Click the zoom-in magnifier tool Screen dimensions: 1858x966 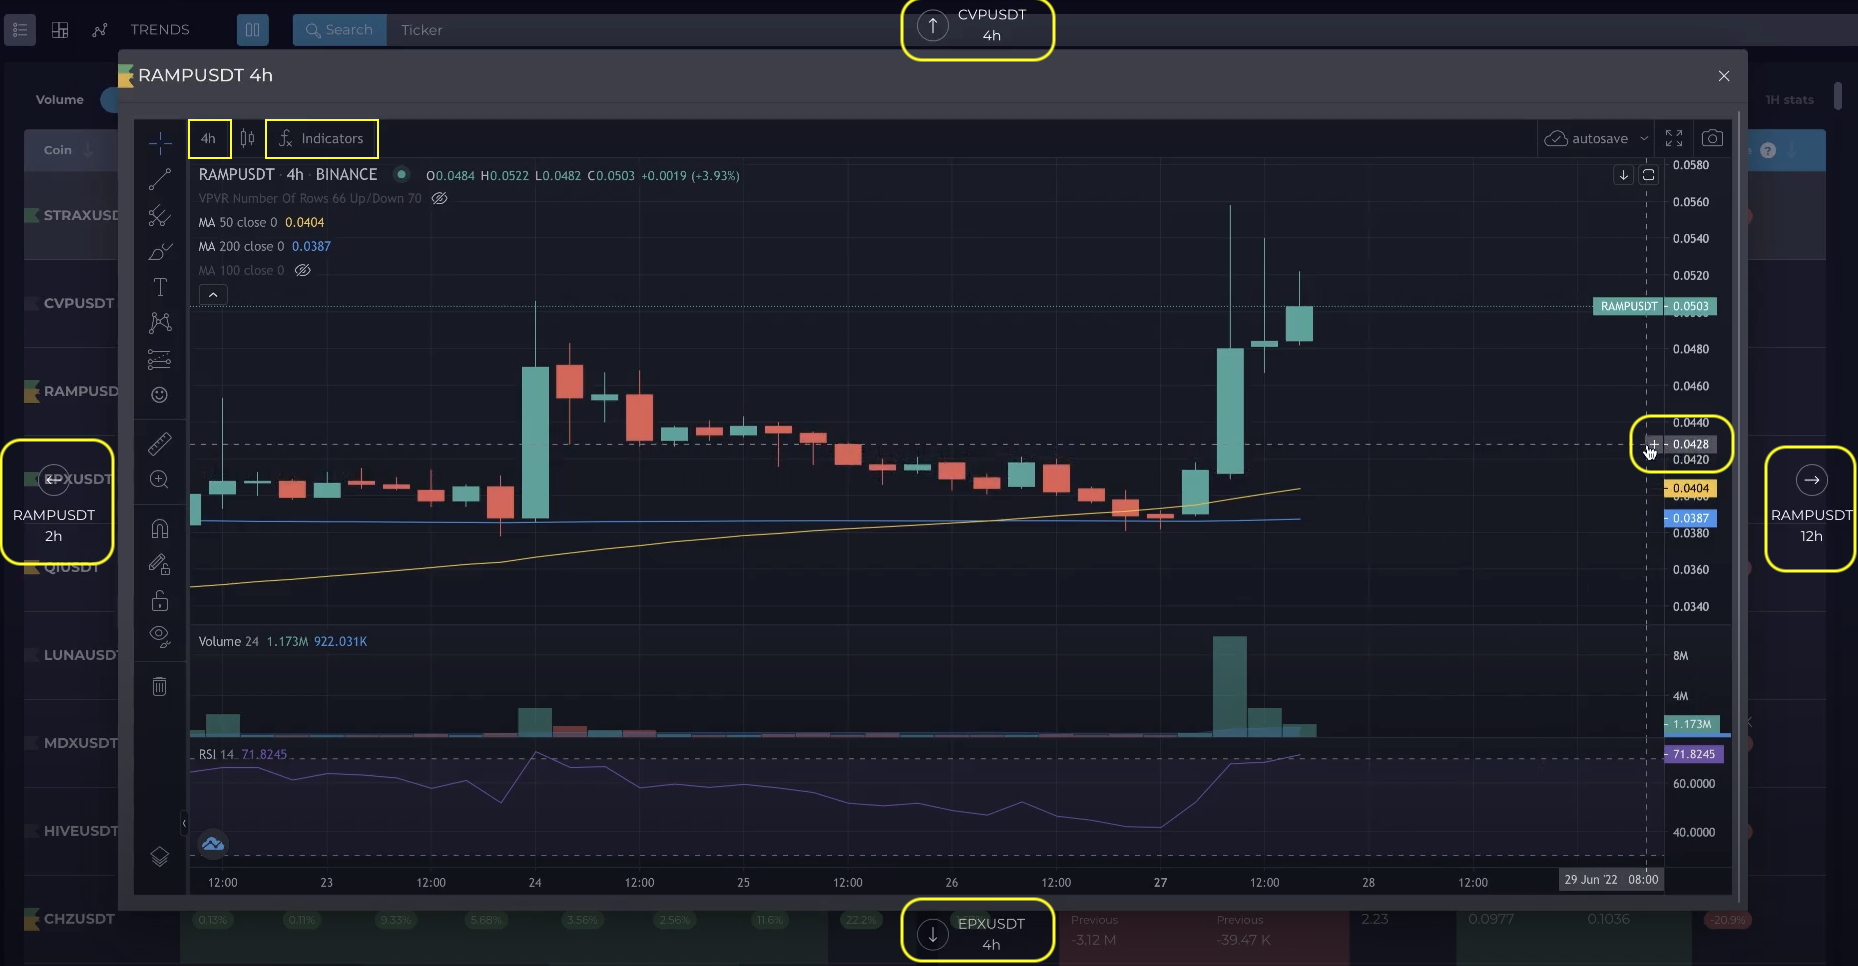point(160,480)
